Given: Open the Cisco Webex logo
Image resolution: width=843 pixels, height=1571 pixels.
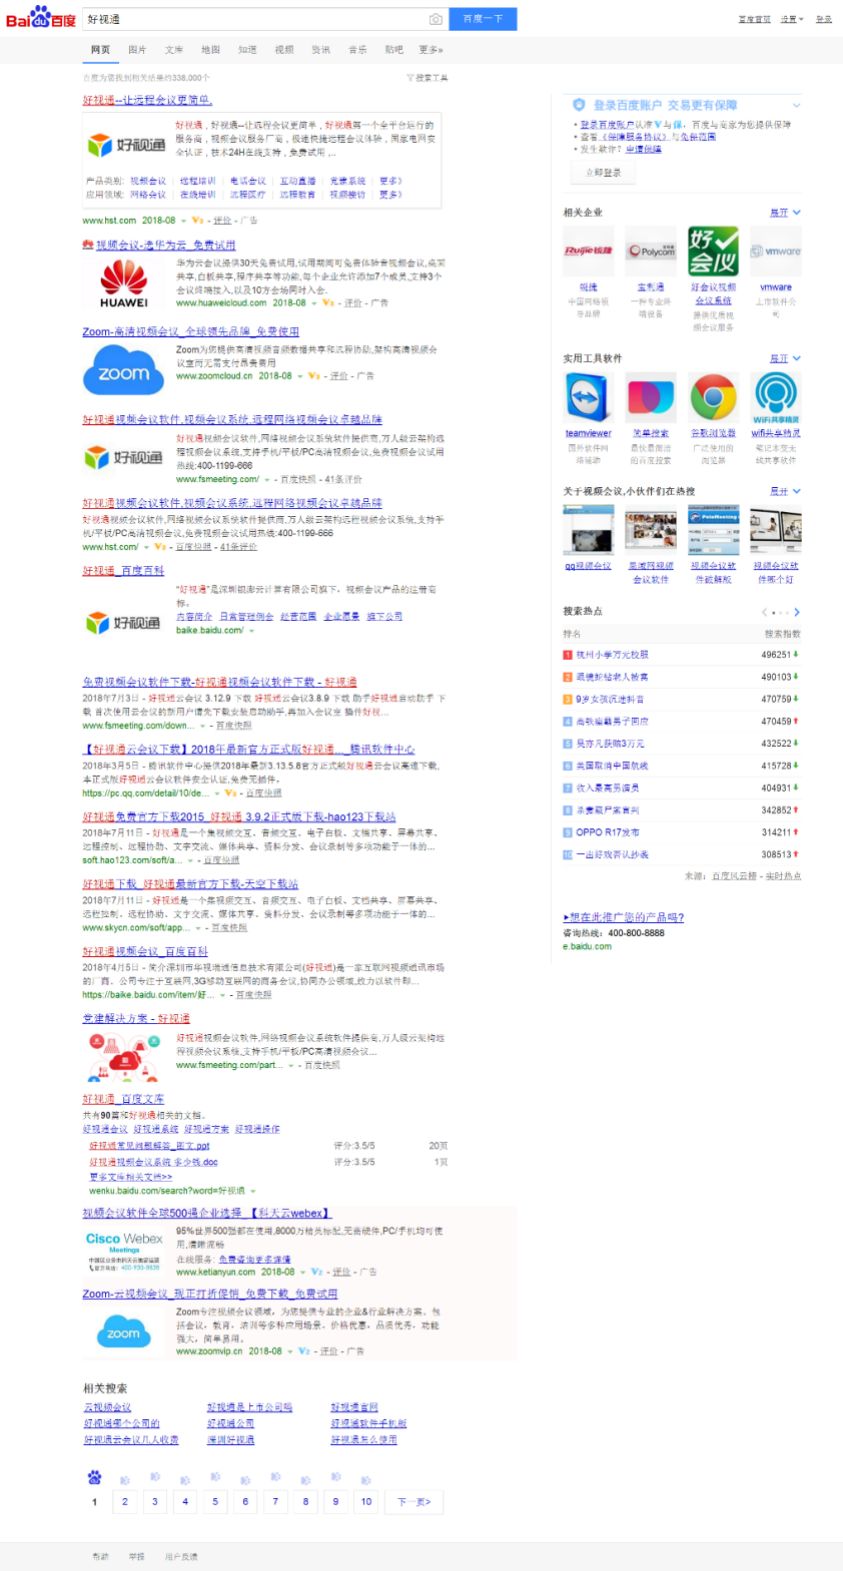Looking at the screenshot, I should click(124, 1249).
